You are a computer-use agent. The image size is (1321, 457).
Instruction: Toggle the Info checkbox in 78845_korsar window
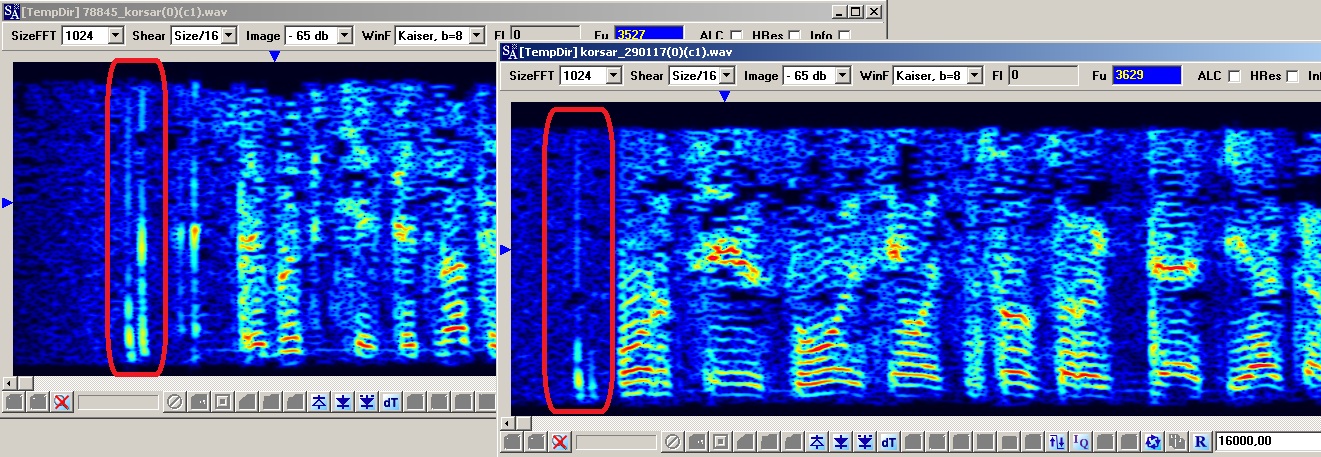pos(845,36)
